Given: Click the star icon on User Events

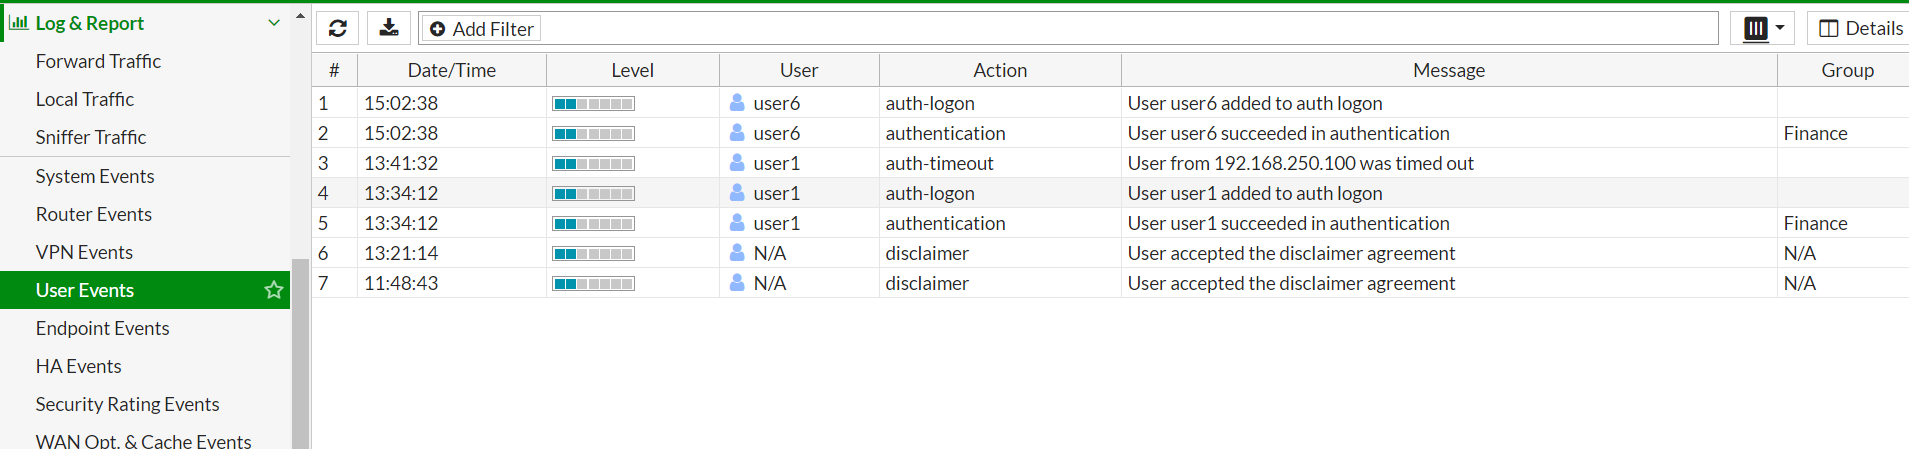Looking at the screenshot, I should (x=273, y=290).
